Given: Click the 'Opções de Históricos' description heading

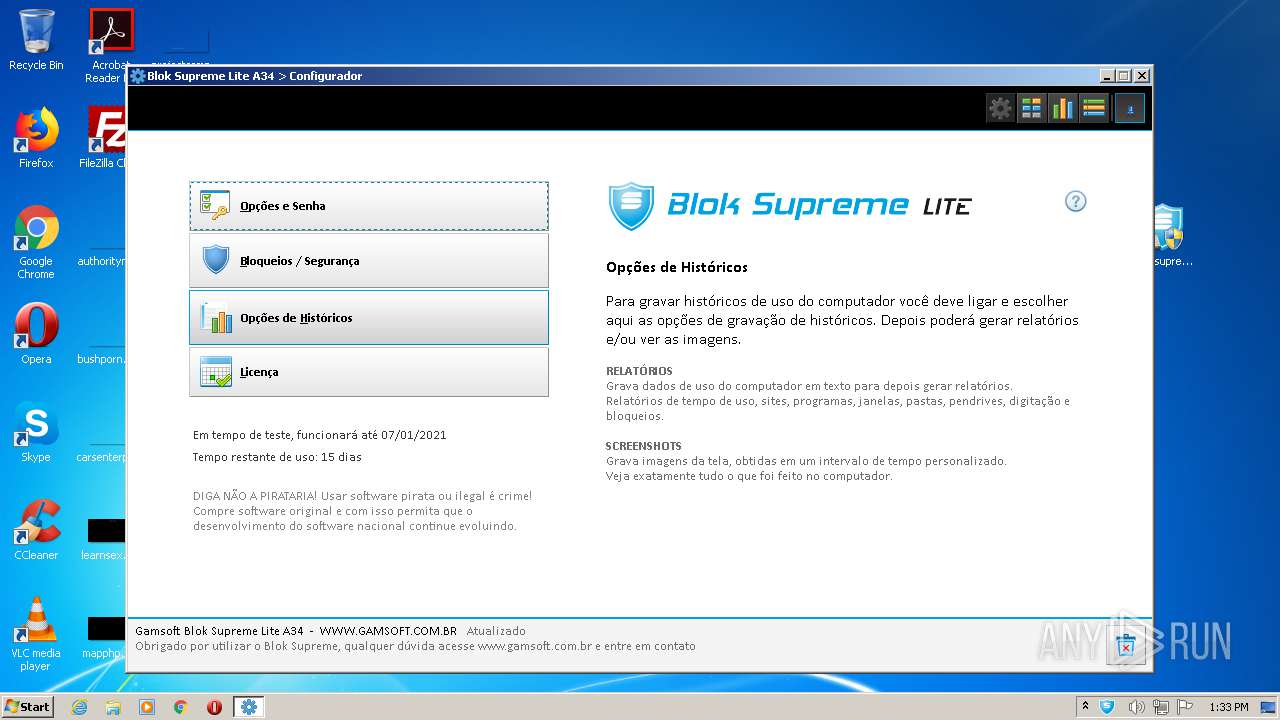Looking at the screenshot, I should pos(677,267).
